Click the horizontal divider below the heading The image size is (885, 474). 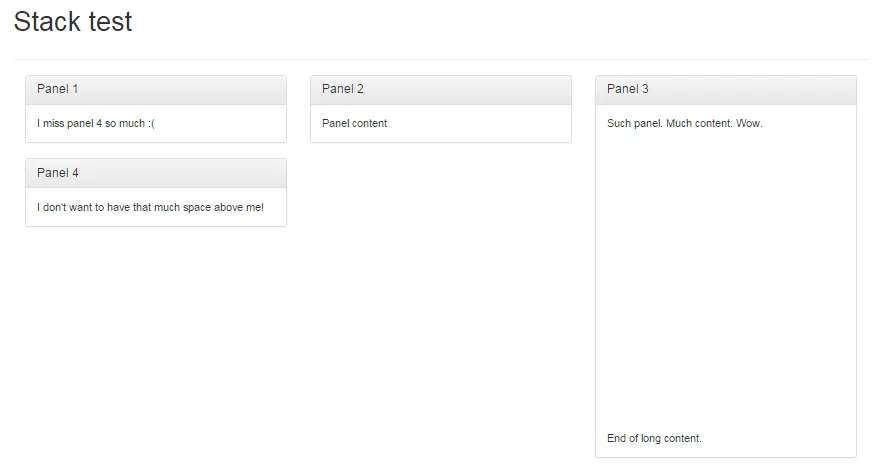440,59
